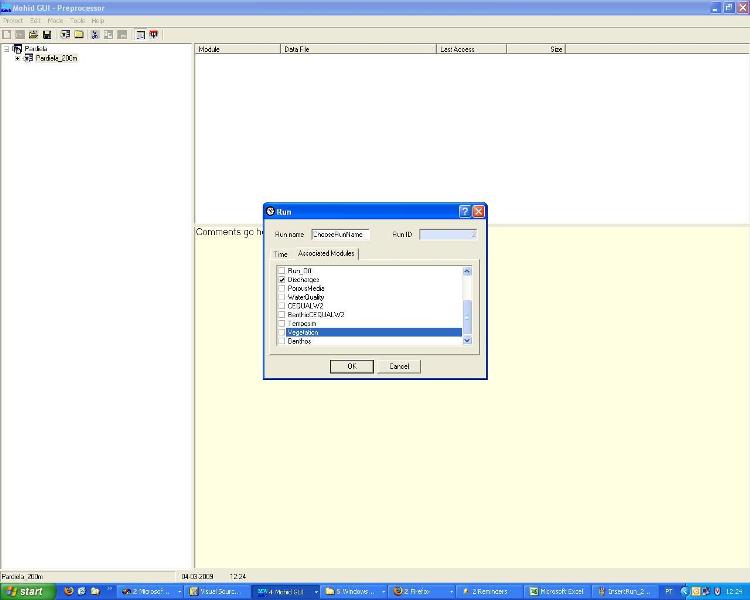Cancel the Run dialog
The width and height of the screenshot is (750, 600).
(x=399, y=366)
